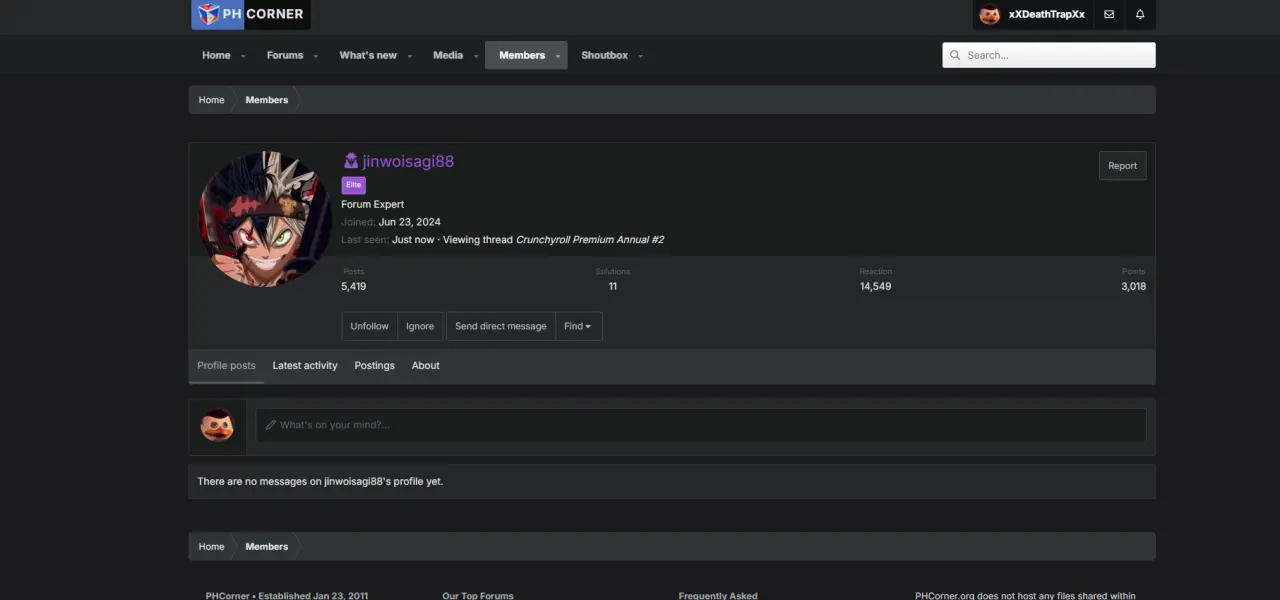Click top breadcrumb Home link
Viewport: 1280px width, 600px height.
211,100
